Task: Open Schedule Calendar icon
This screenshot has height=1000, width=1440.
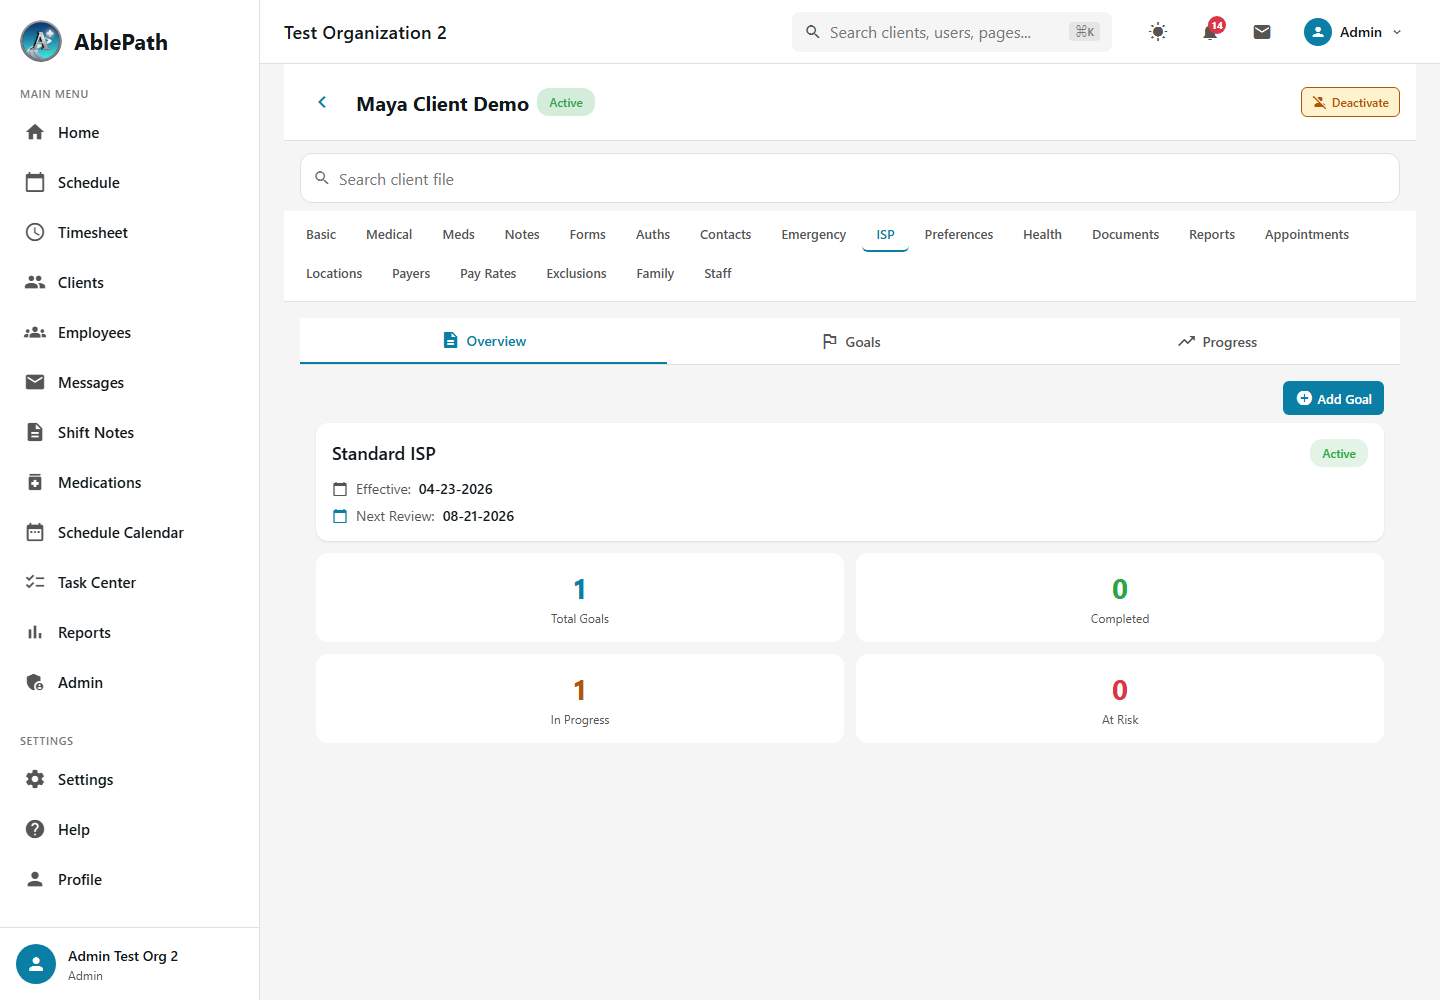Action: click(35, 532)
